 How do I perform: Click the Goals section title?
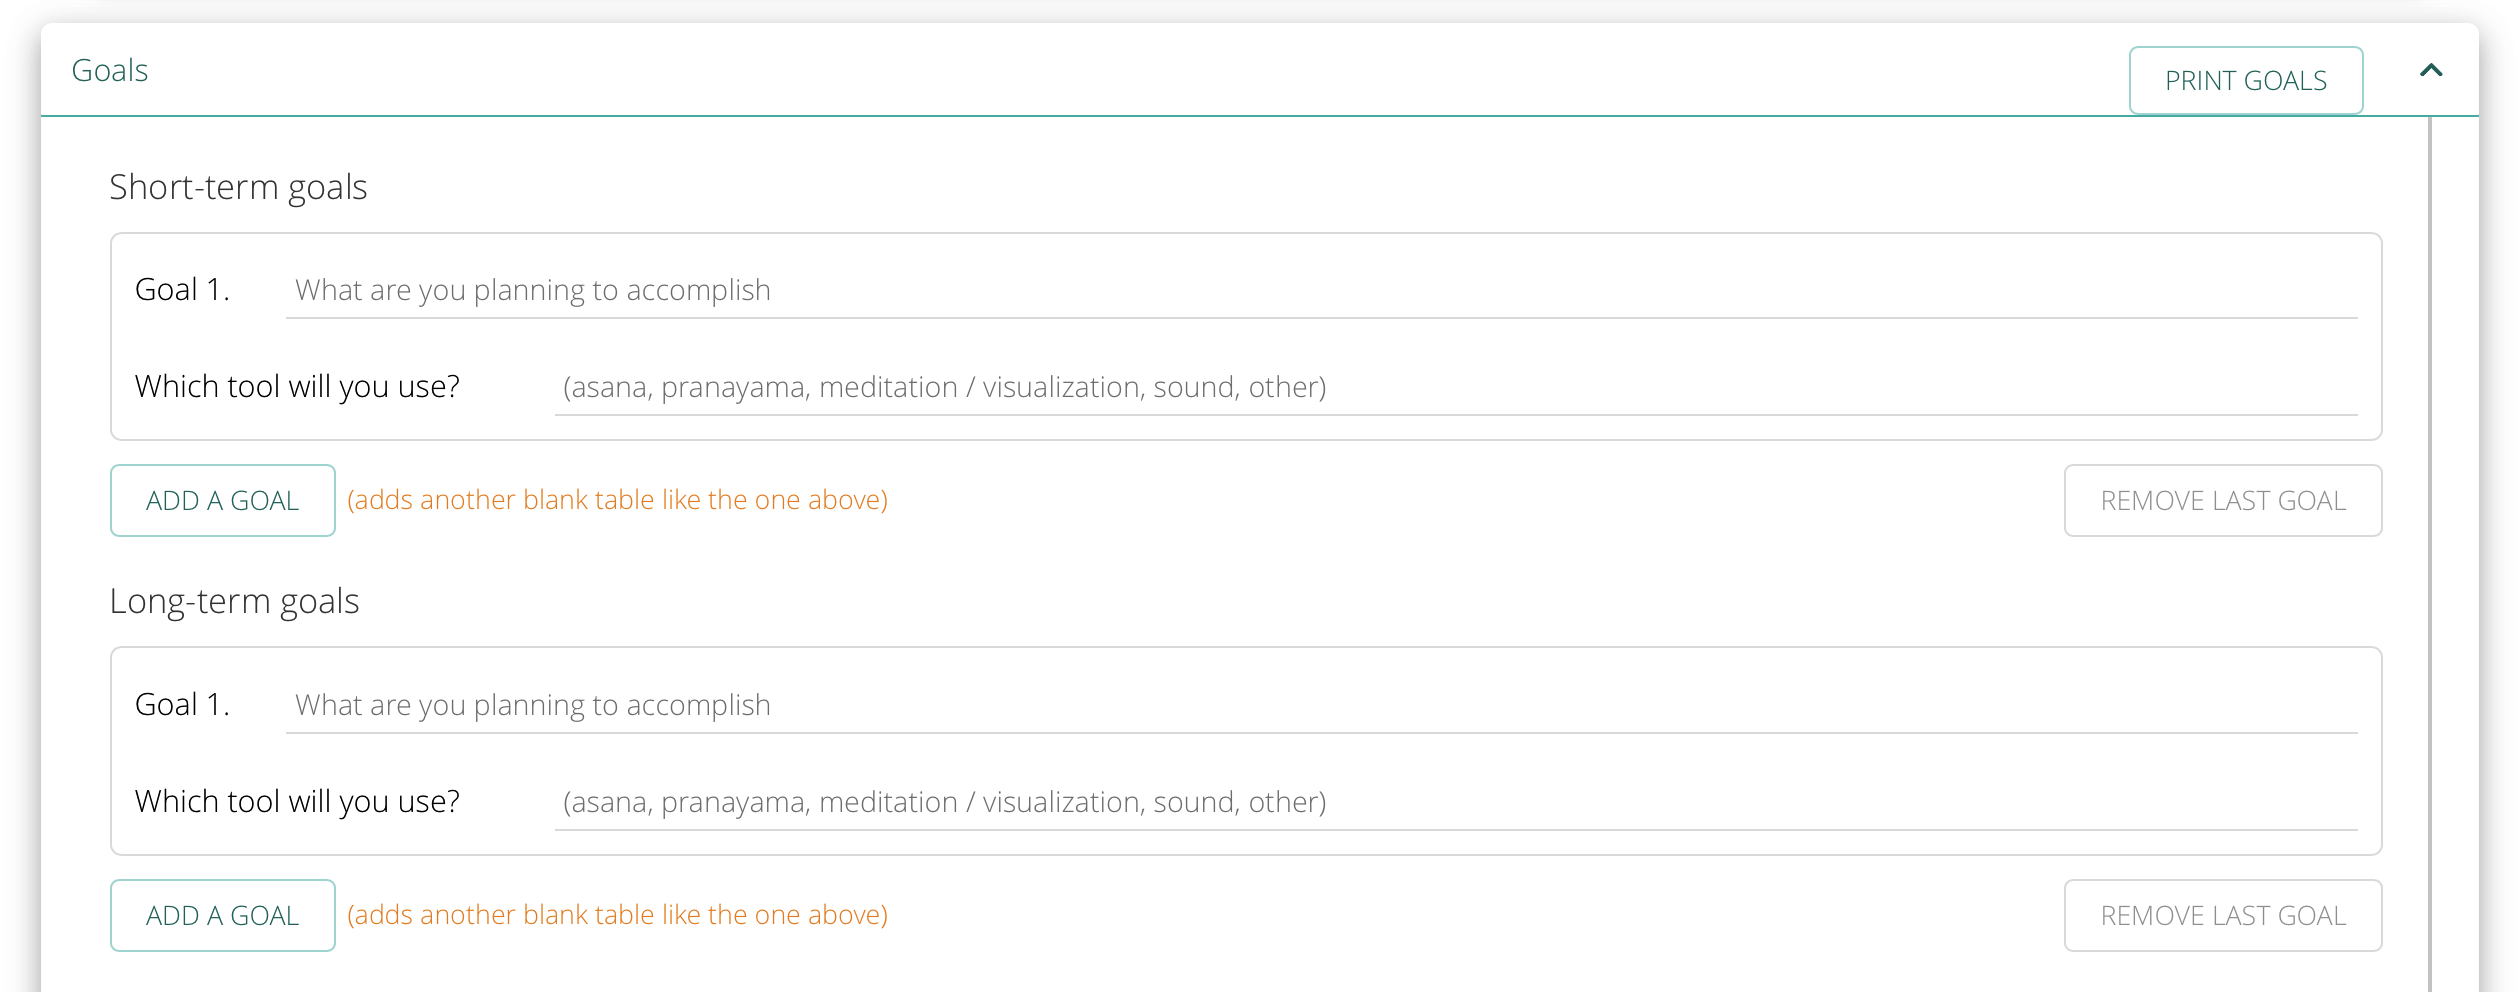click(110, 71)
